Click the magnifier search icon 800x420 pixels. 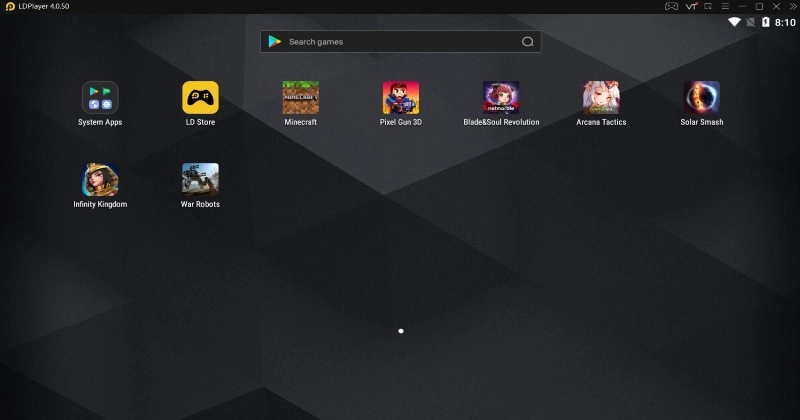tap(528, 42)
